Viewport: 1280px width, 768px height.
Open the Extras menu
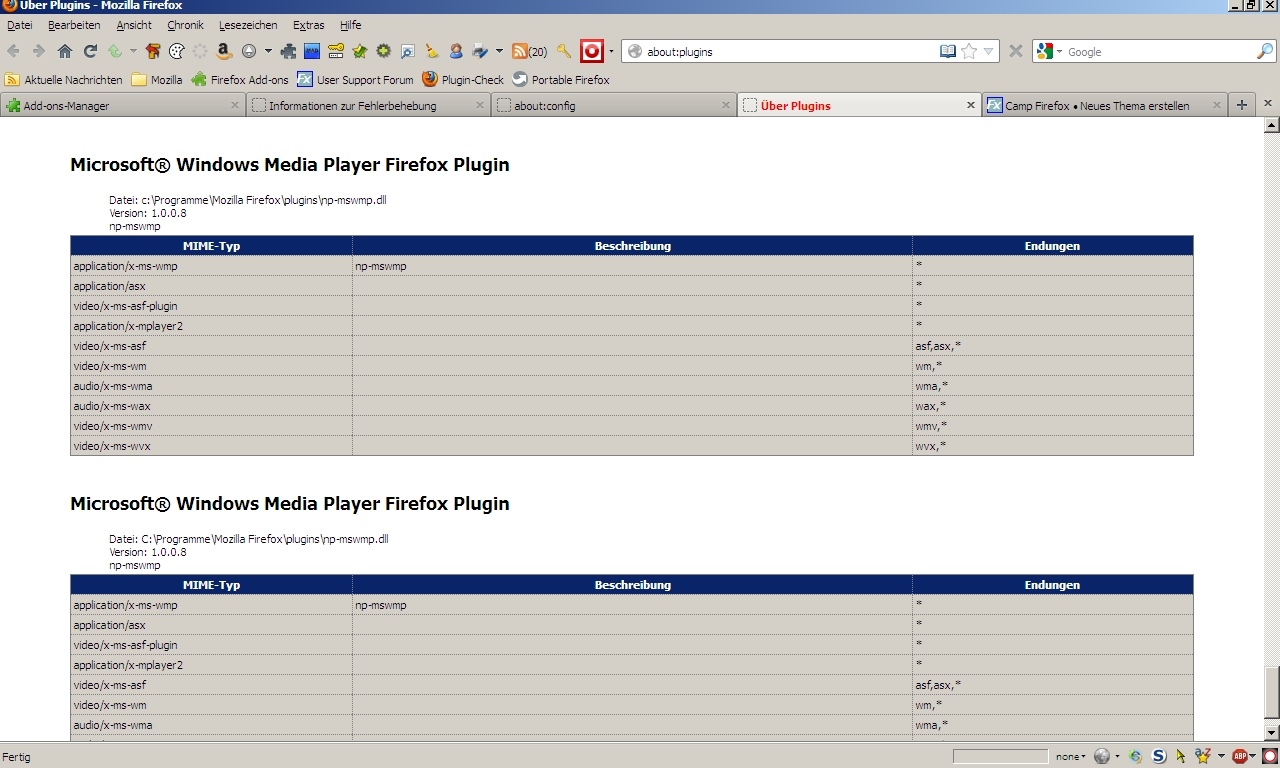click(309, 25)
